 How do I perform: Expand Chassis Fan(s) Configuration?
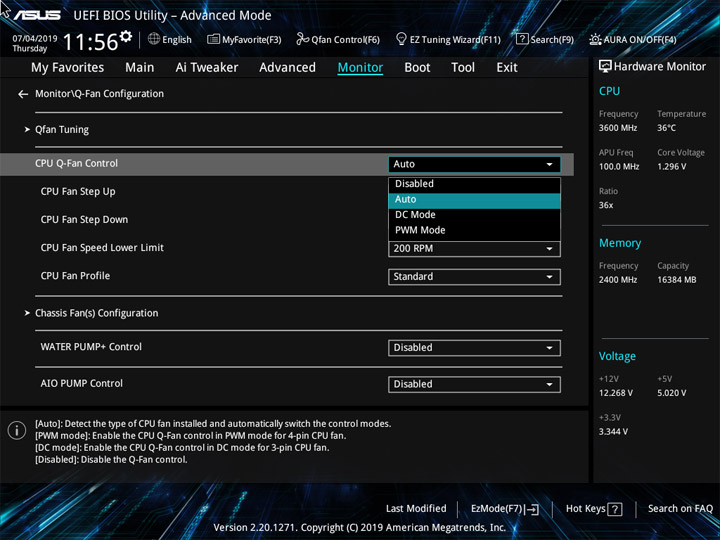96,313
